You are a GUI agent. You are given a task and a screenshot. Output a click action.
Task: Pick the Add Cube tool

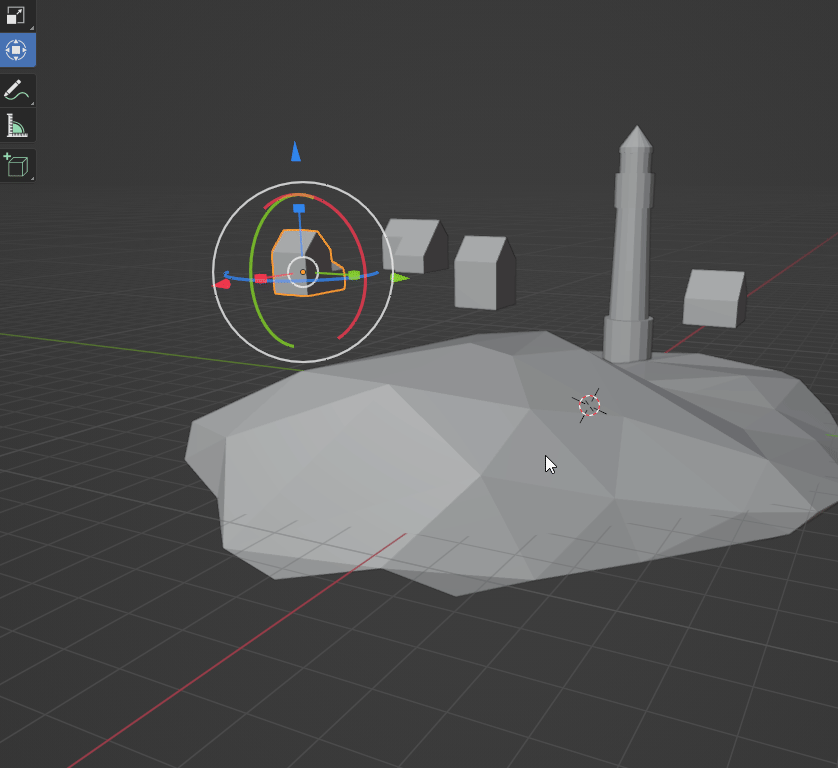[17, 165]
